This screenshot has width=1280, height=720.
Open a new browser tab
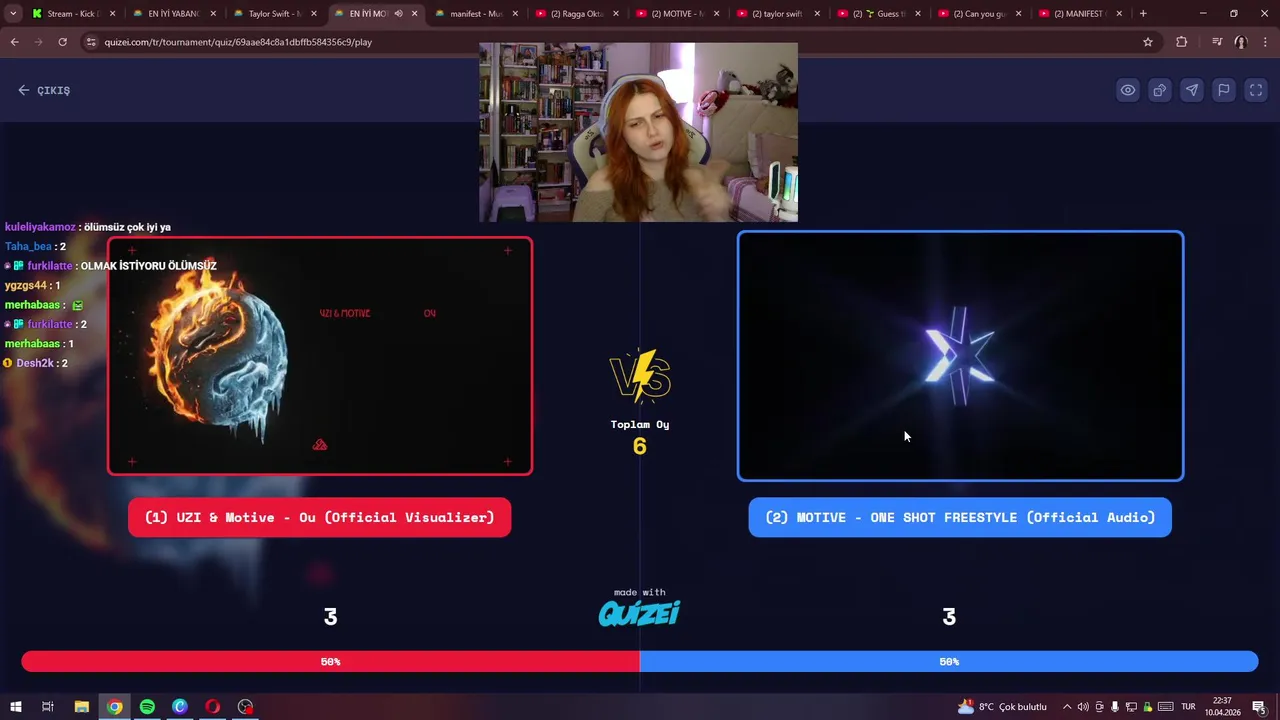pyautogui.click(x=1143, y=14)
